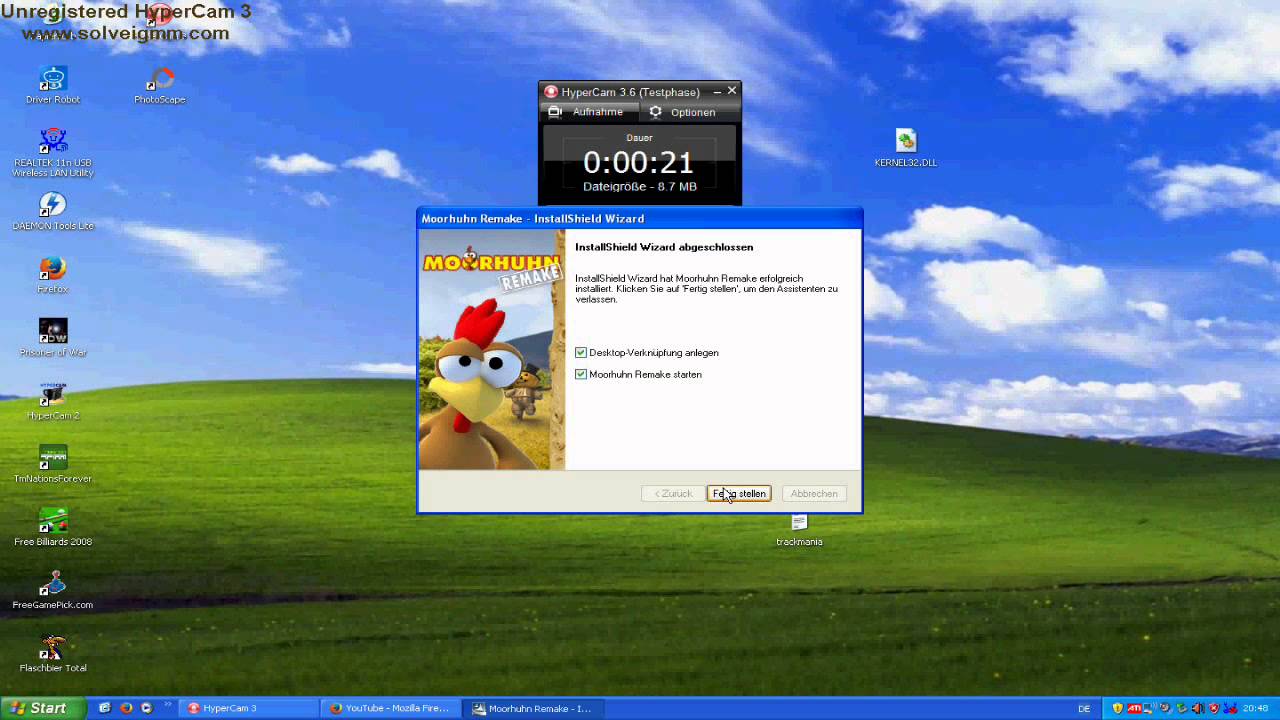
Task: Click the 20:48 taskbar clock
Action: coord(1255,708)
